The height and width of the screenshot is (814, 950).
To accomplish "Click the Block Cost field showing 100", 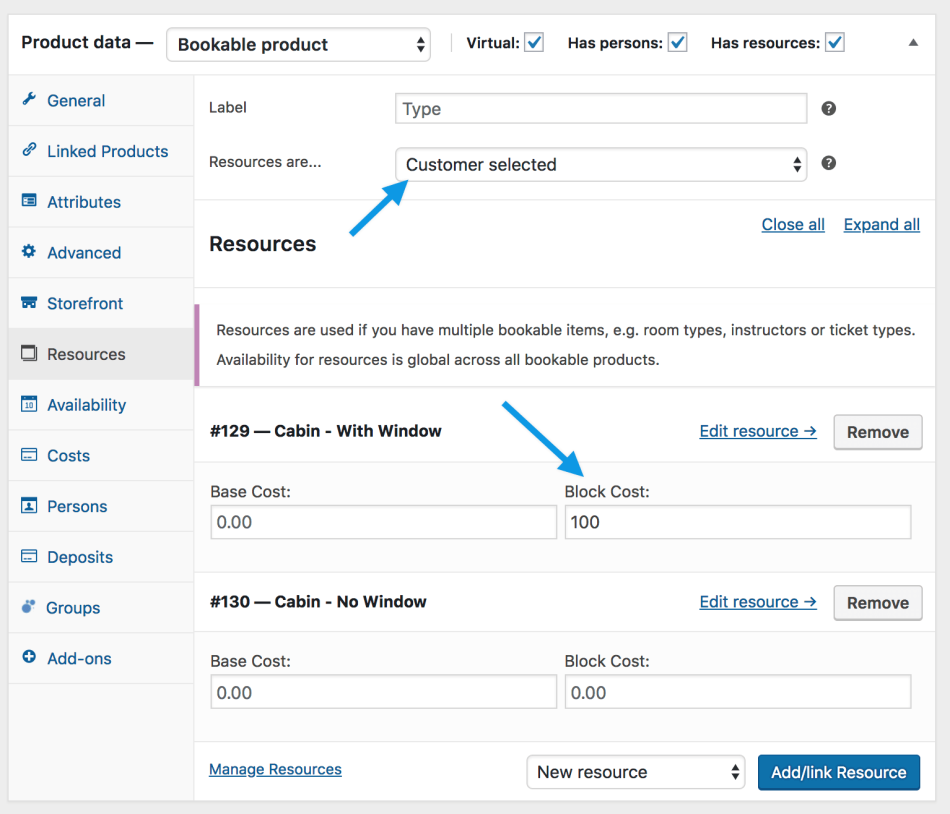I will point(737,522).
